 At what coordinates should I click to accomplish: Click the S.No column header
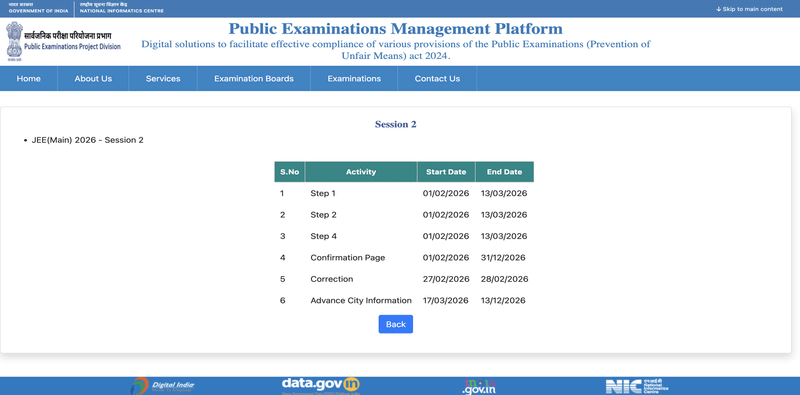tap(289, 172)
